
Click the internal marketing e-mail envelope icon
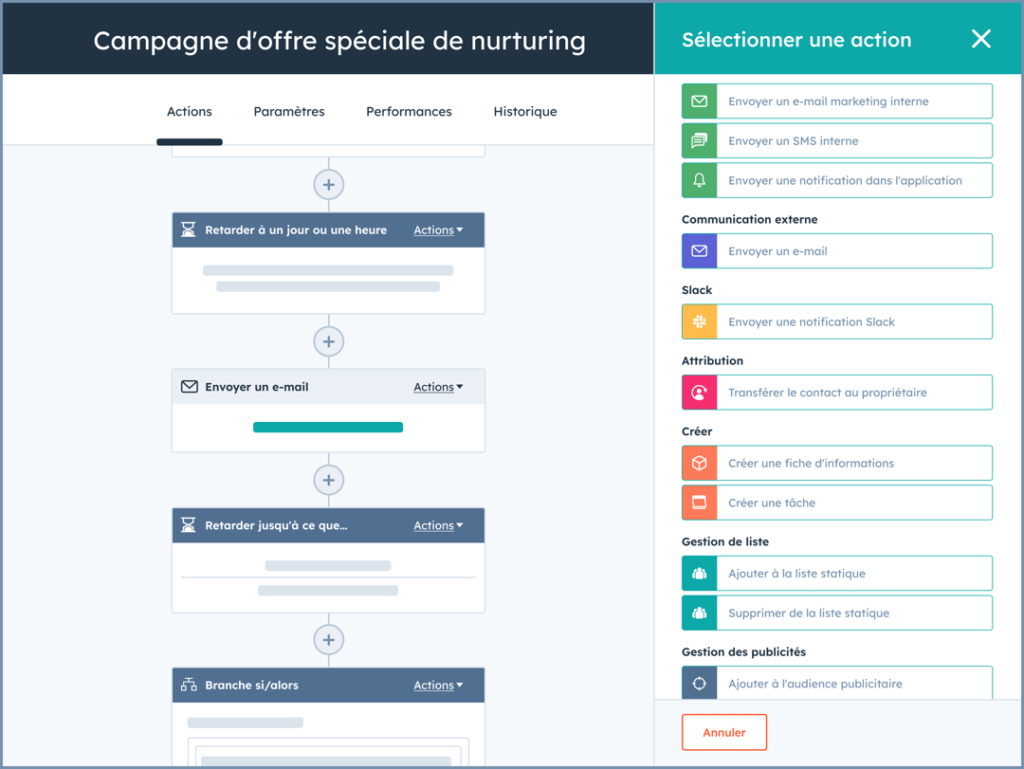699,102
